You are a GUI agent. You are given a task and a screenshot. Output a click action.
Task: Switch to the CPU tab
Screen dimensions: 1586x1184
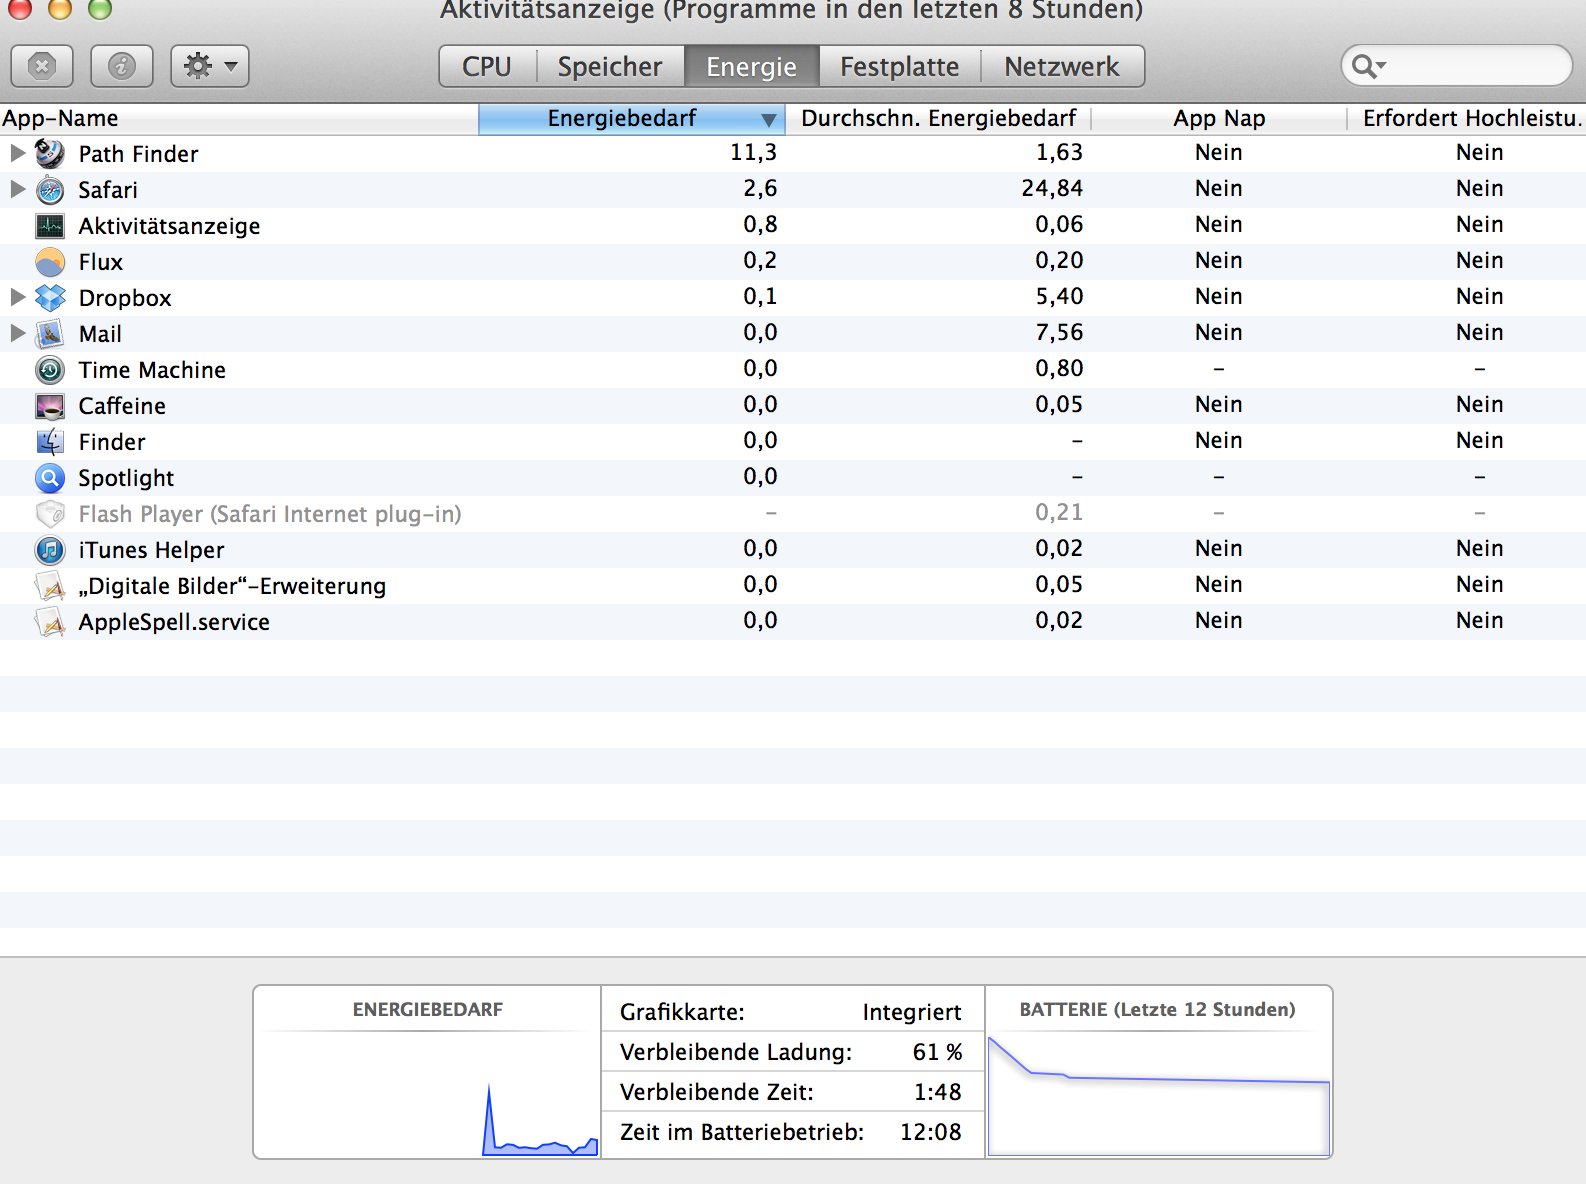click(x=488, y=67)
